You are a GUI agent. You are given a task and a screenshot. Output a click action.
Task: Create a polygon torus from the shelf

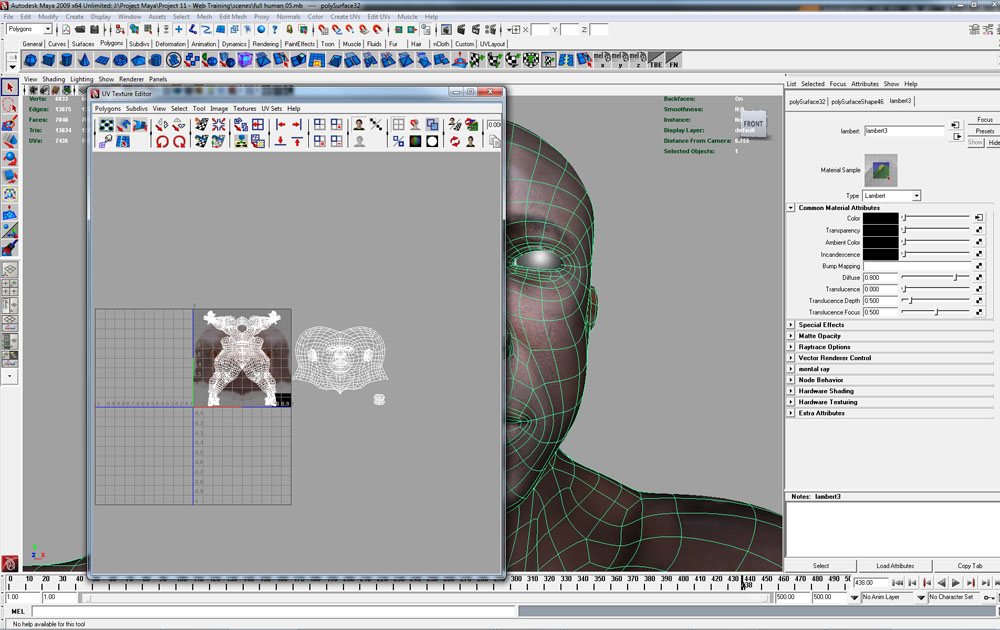[x=119, y=61]
